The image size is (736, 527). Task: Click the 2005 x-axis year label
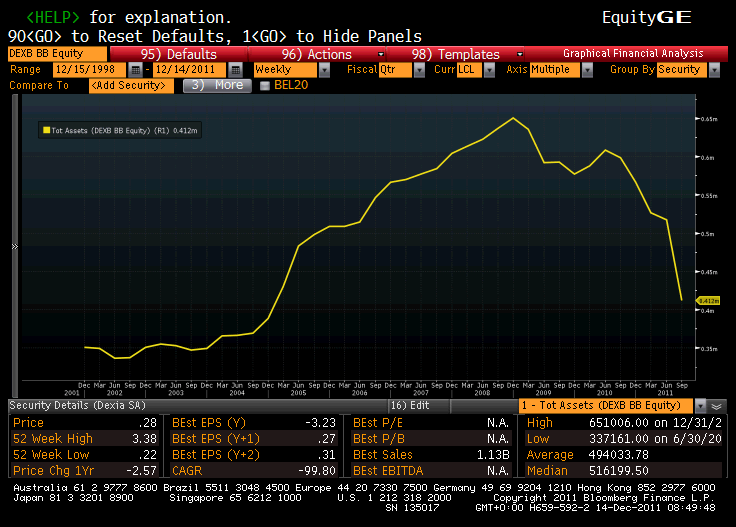pyautogui.click(x=298, y=393)
